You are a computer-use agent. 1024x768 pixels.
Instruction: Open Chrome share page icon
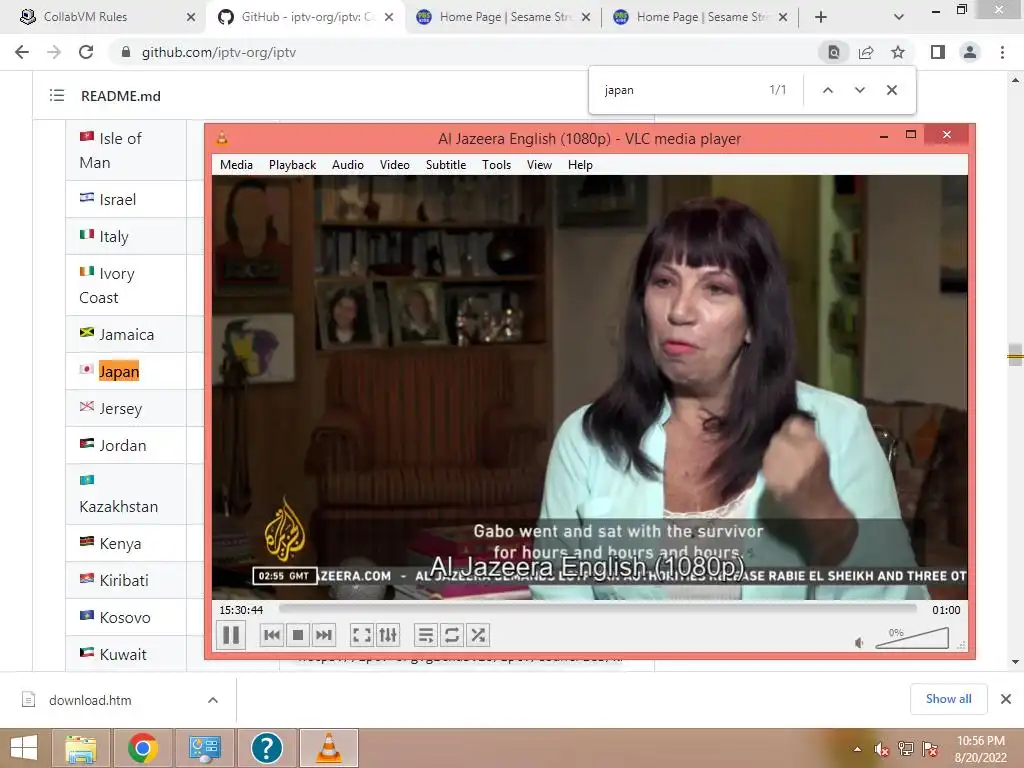coord(866,52)
